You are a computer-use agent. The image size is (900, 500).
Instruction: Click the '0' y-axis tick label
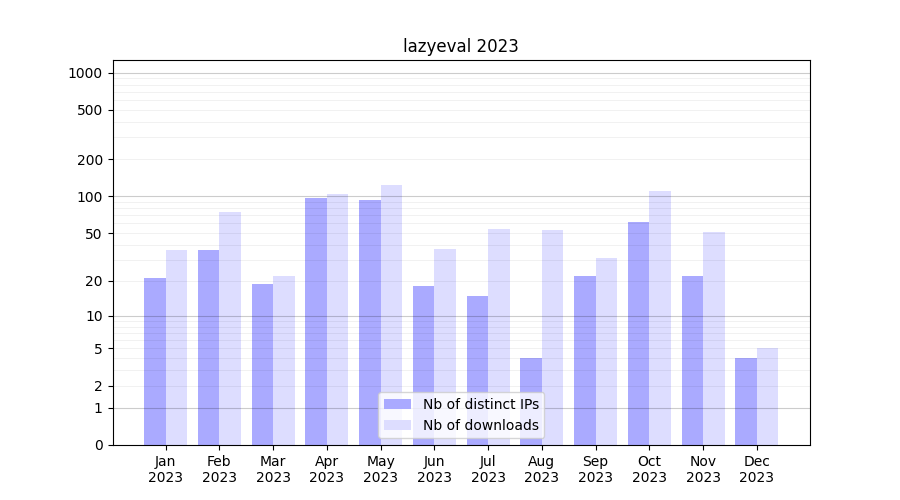coord(98,445)
